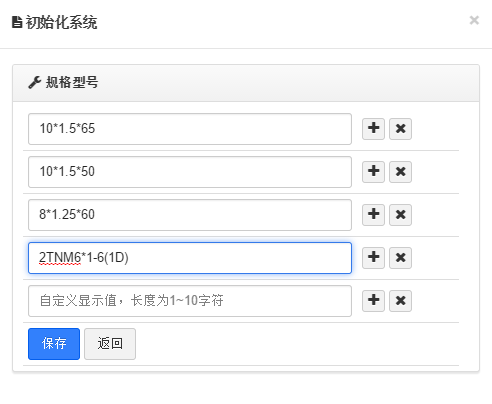Delete the 10*1.5*50 spec row

pyautogui.click(x=400, y=172)
